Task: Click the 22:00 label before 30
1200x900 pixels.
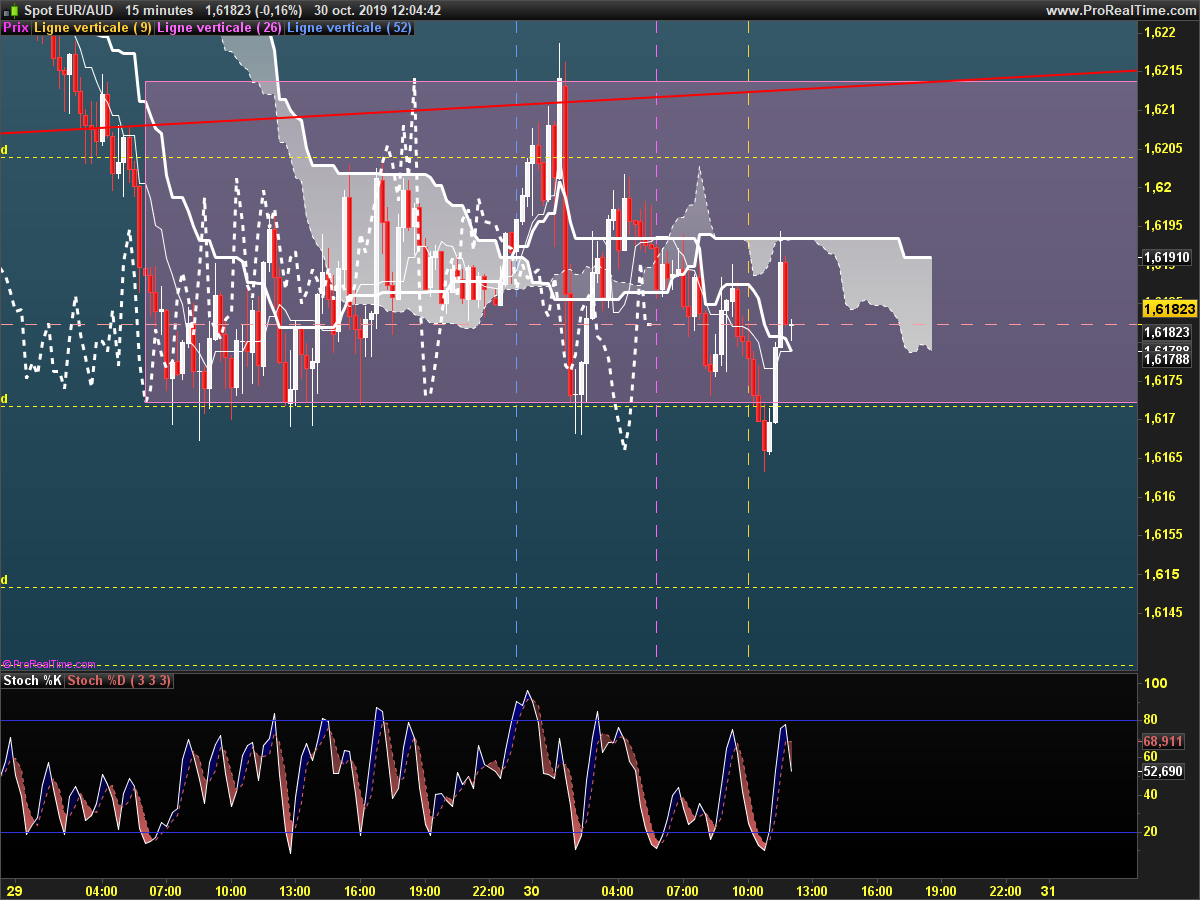Action: (487, 891)
